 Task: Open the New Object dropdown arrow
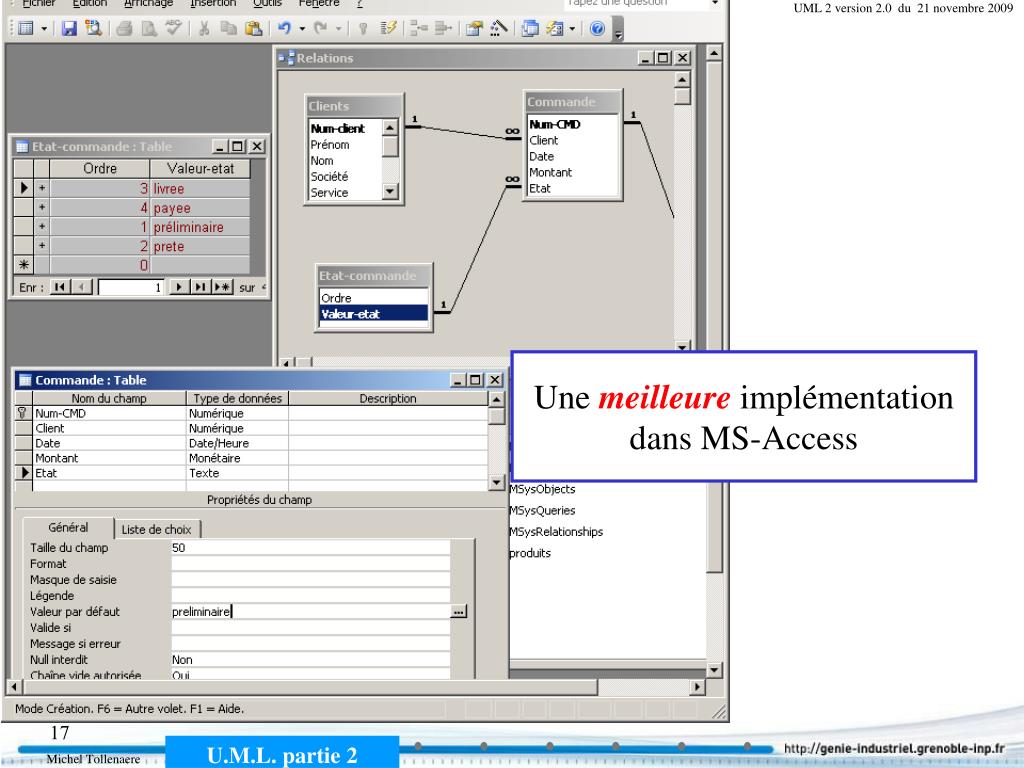[572, 29]
